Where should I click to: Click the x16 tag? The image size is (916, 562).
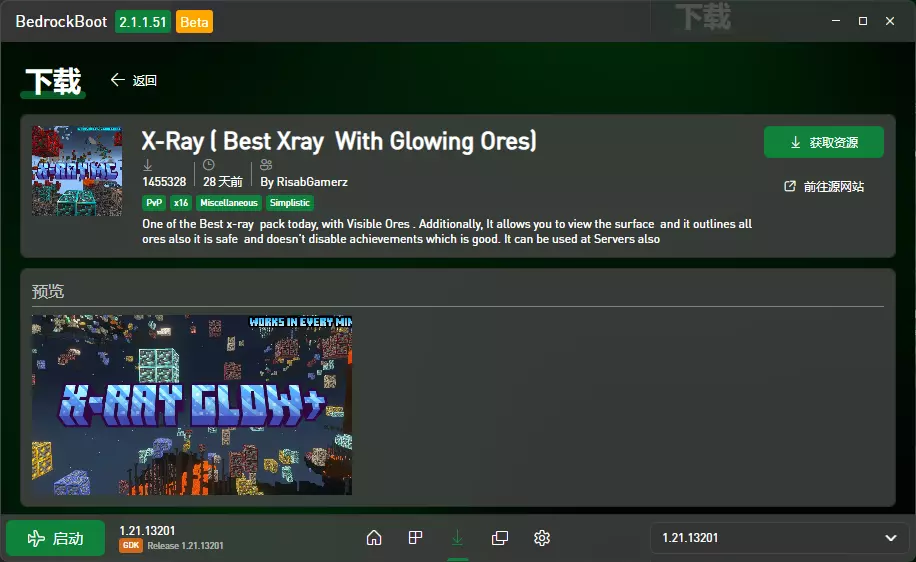[x=181, y=203]
